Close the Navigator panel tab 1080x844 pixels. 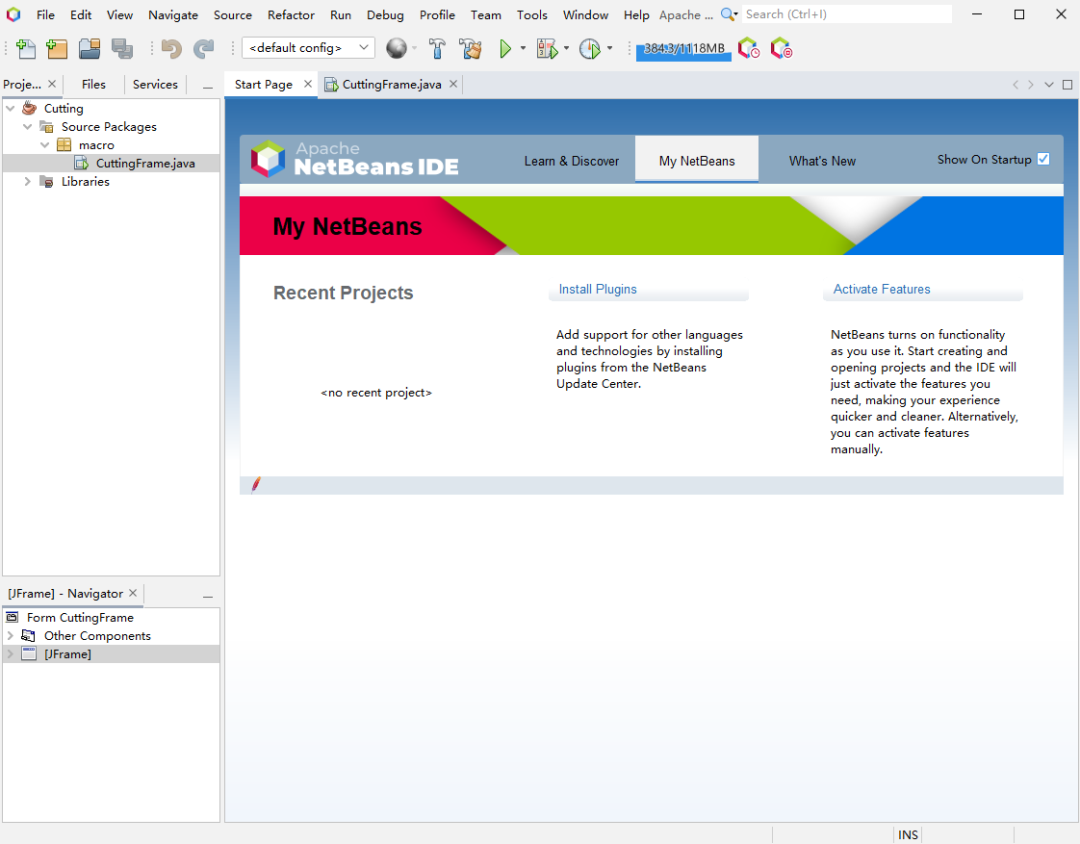tap(133, 593)
